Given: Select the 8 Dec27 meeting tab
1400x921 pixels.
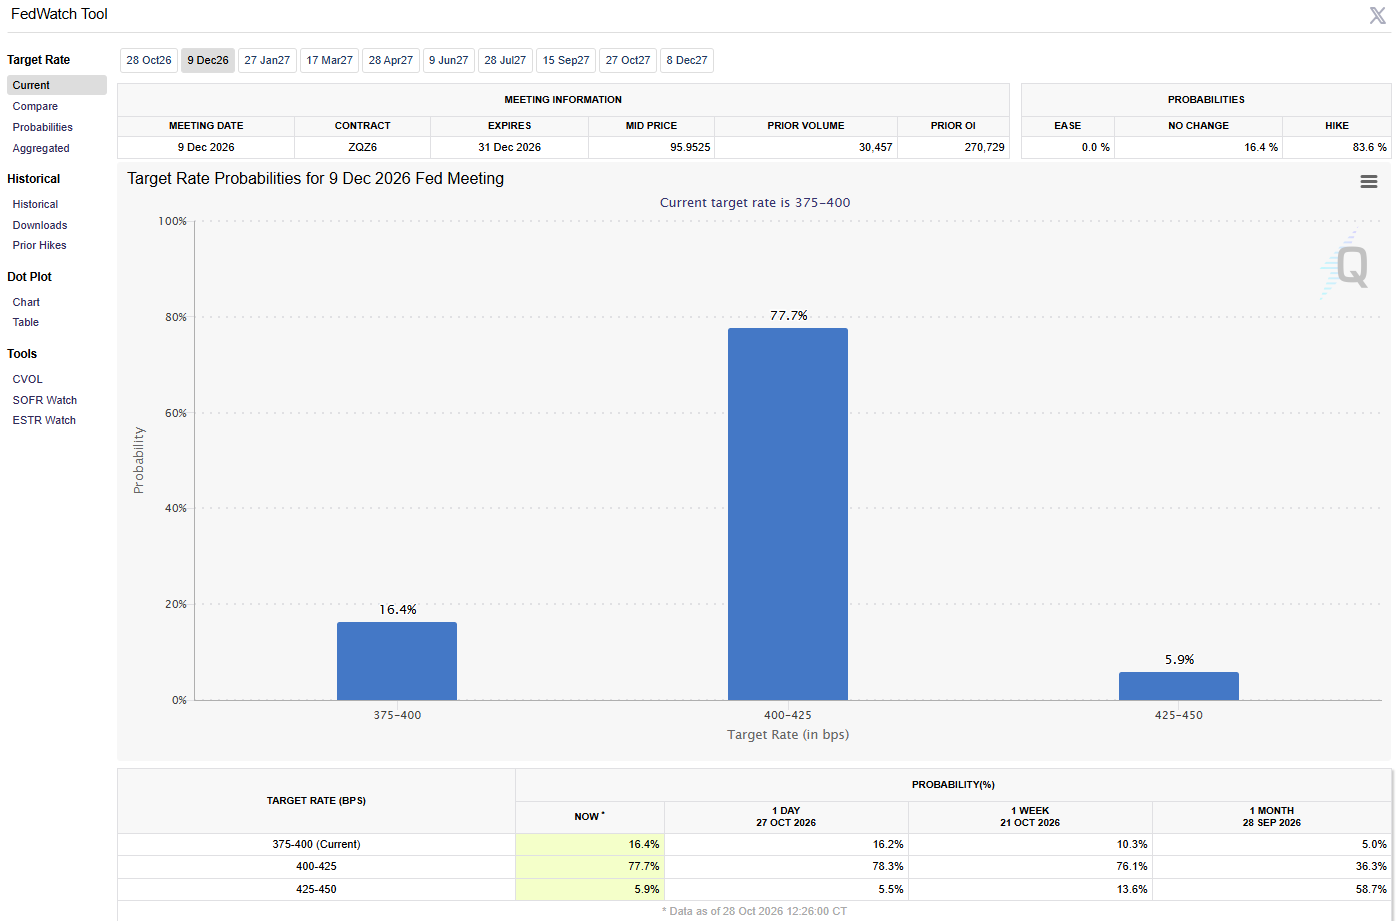Looking at the screenshot, I should tap(687, 60).
